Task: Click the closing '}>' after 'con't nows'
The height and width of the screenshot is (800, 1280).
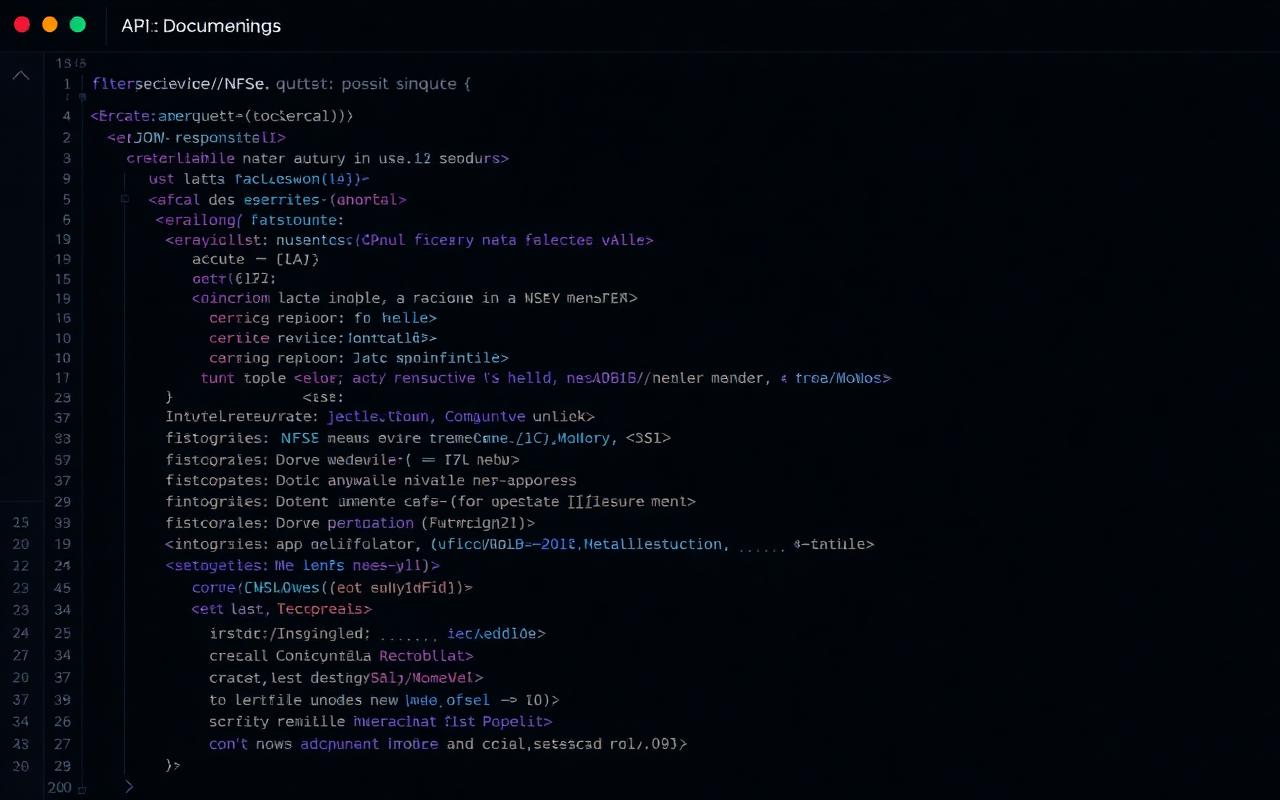Action: point(172,765)
